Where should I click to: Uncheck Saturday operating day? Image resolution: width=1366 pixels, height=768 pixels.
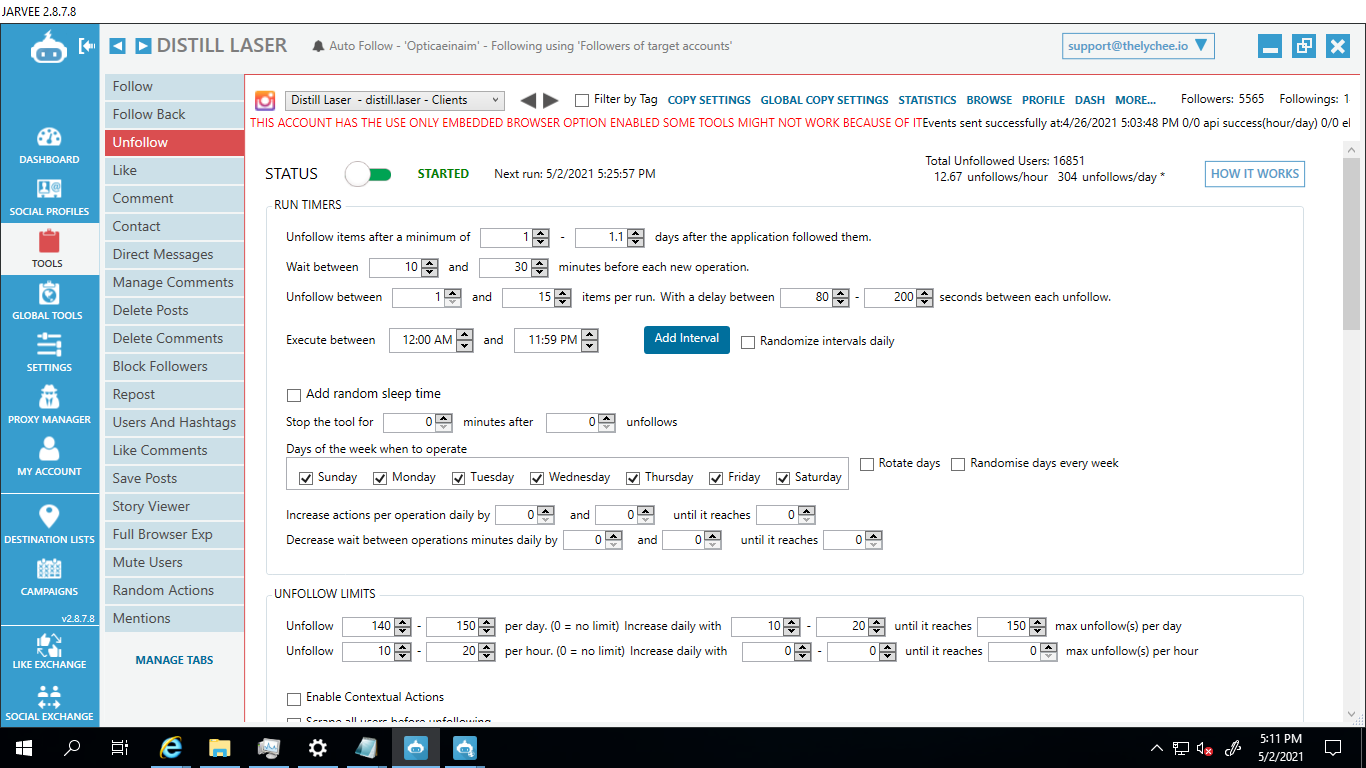(x=783, y=478)
